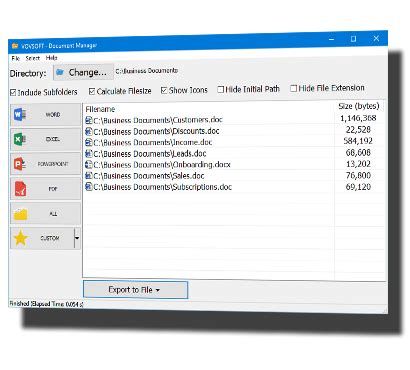The width and height of the screenshot is (410, 370).
Task: Open the Select menu
Action: point(33,58)
